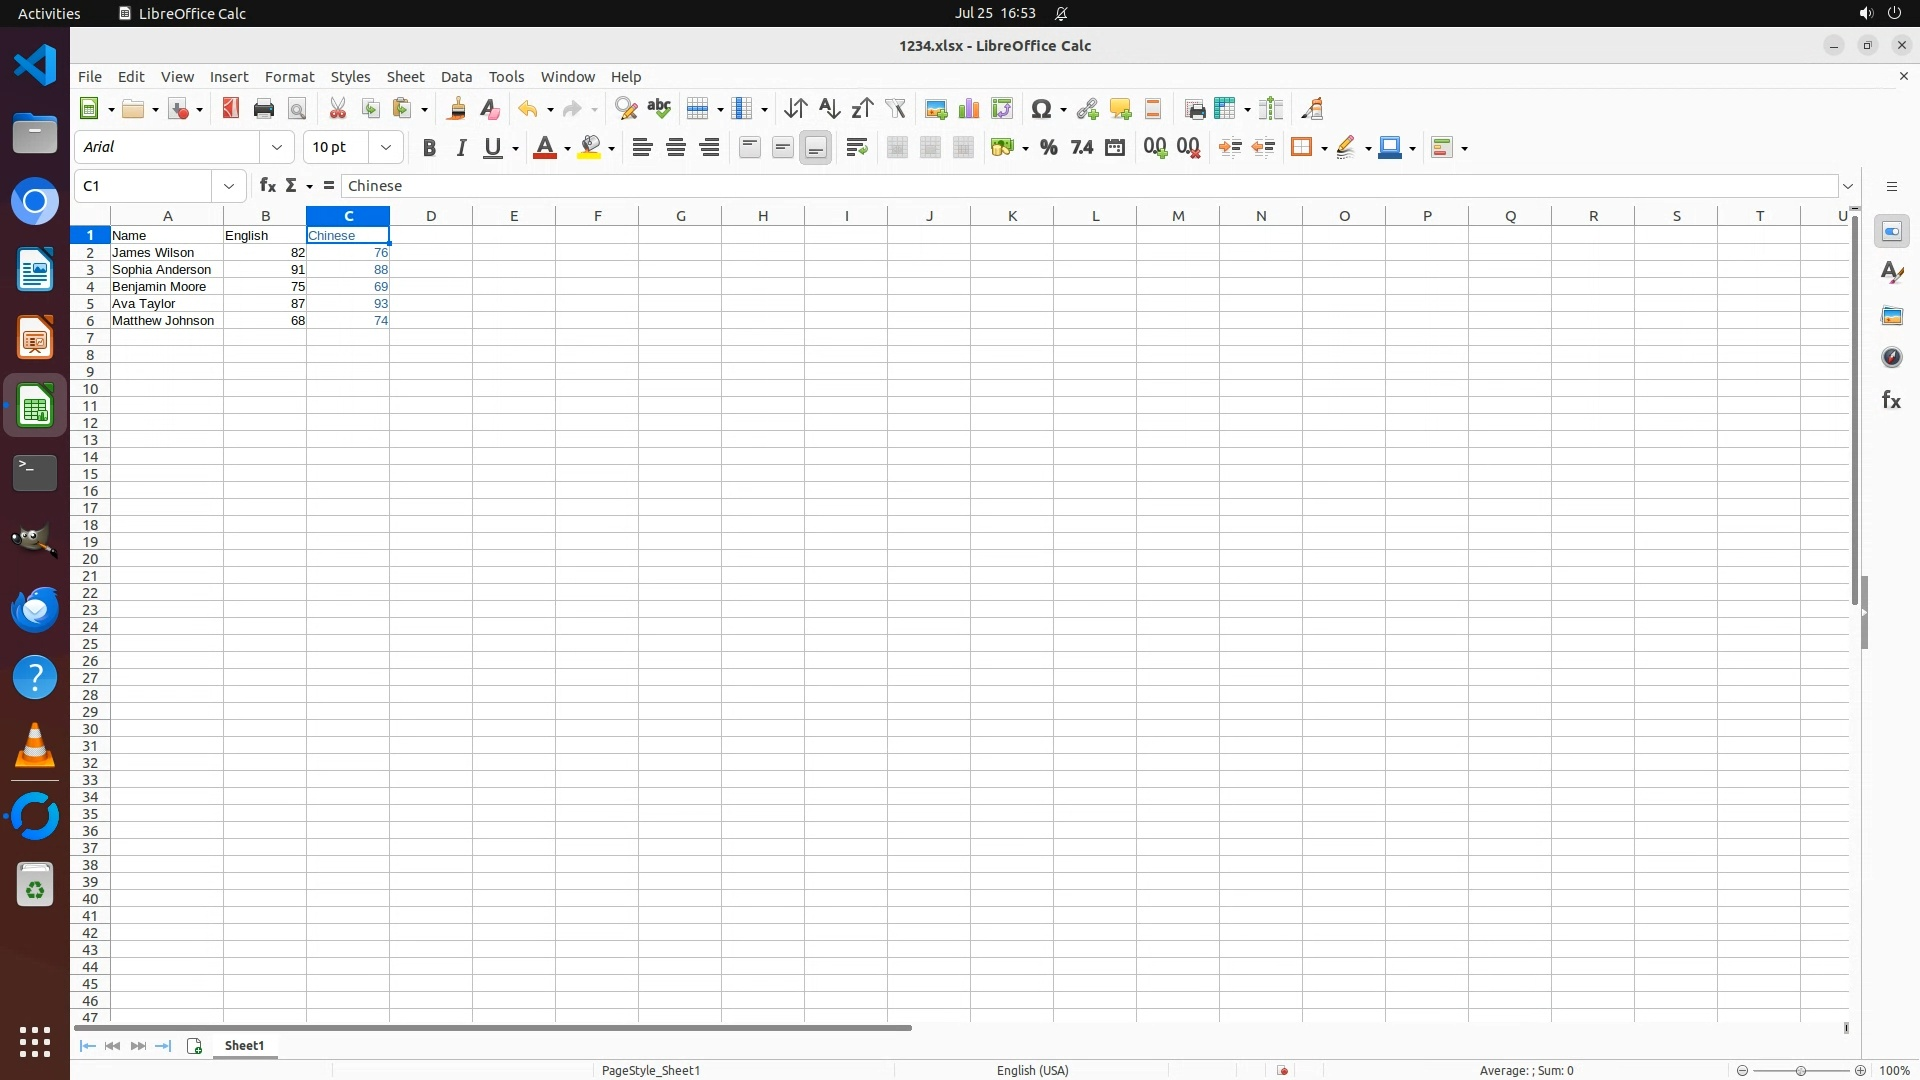The image size is (1920, 1080).
Task: Open sidebar Navigator compass icon
Action: point(1891,358)
